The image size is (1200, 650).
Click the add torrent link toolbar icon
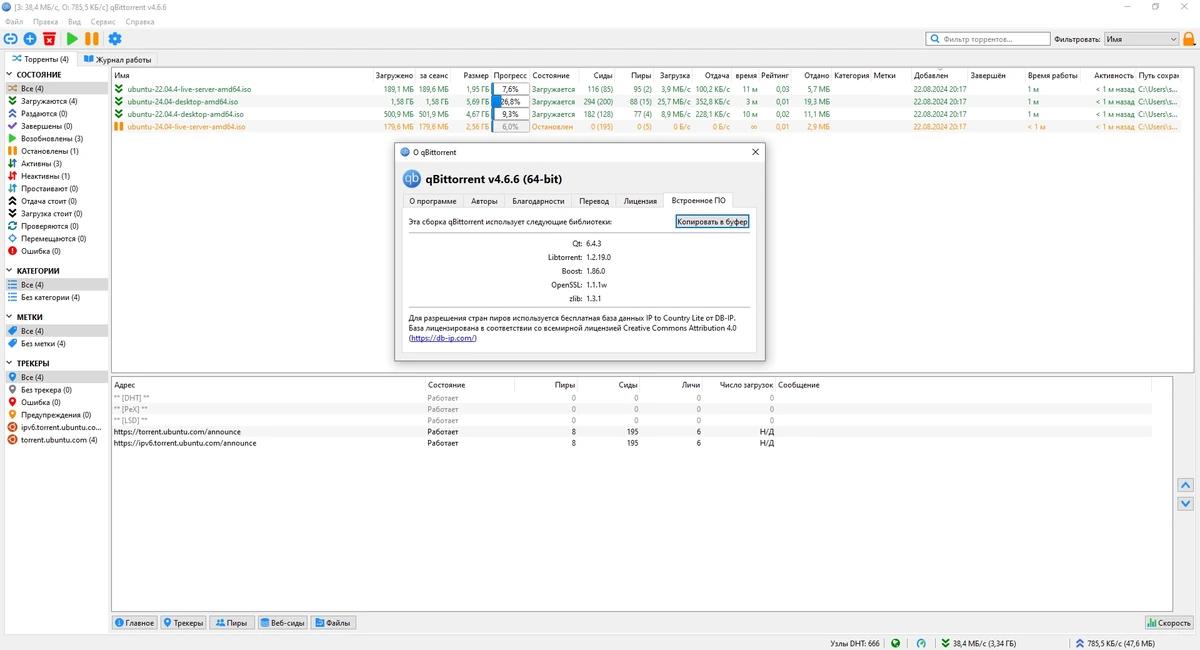11,39
